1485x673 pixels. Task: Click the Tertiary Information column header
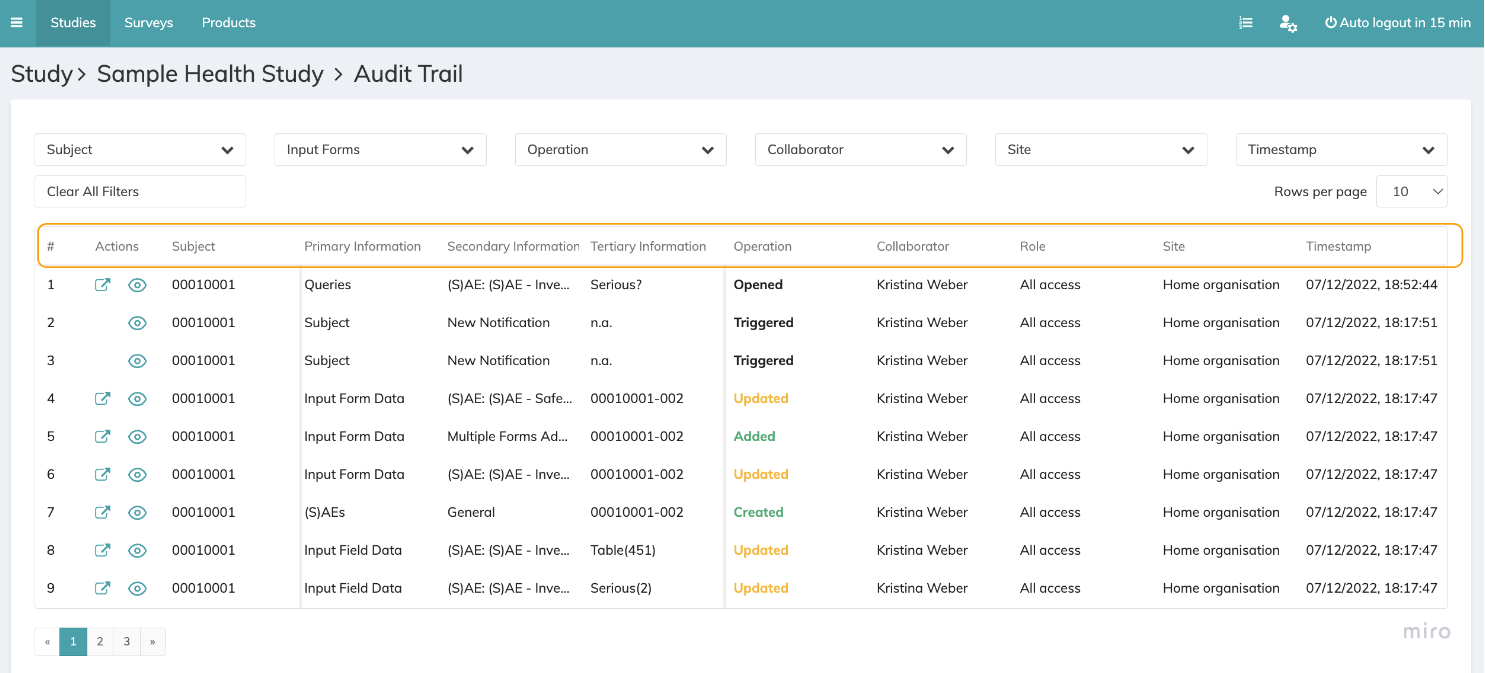coord(649,247)
